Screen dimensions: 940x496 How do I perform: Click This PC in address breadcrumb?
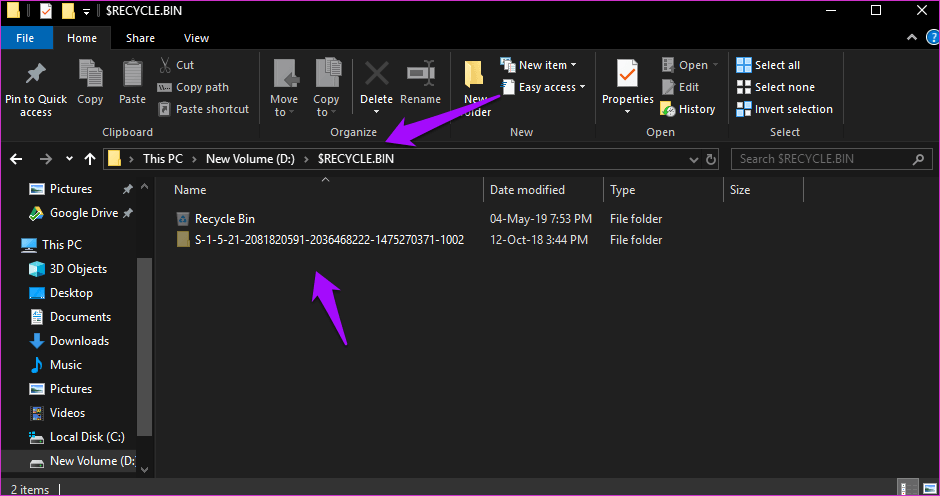pyautogui.click(x=162, y=159)
